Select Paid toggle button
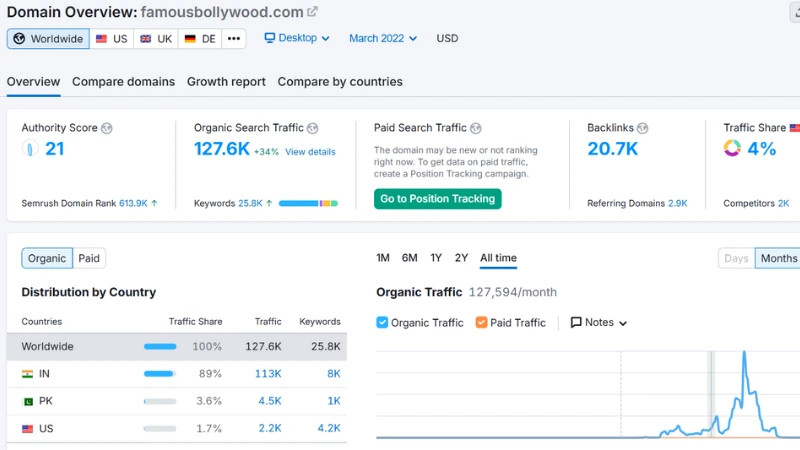The image size is (800, 450). coord(89,258)
